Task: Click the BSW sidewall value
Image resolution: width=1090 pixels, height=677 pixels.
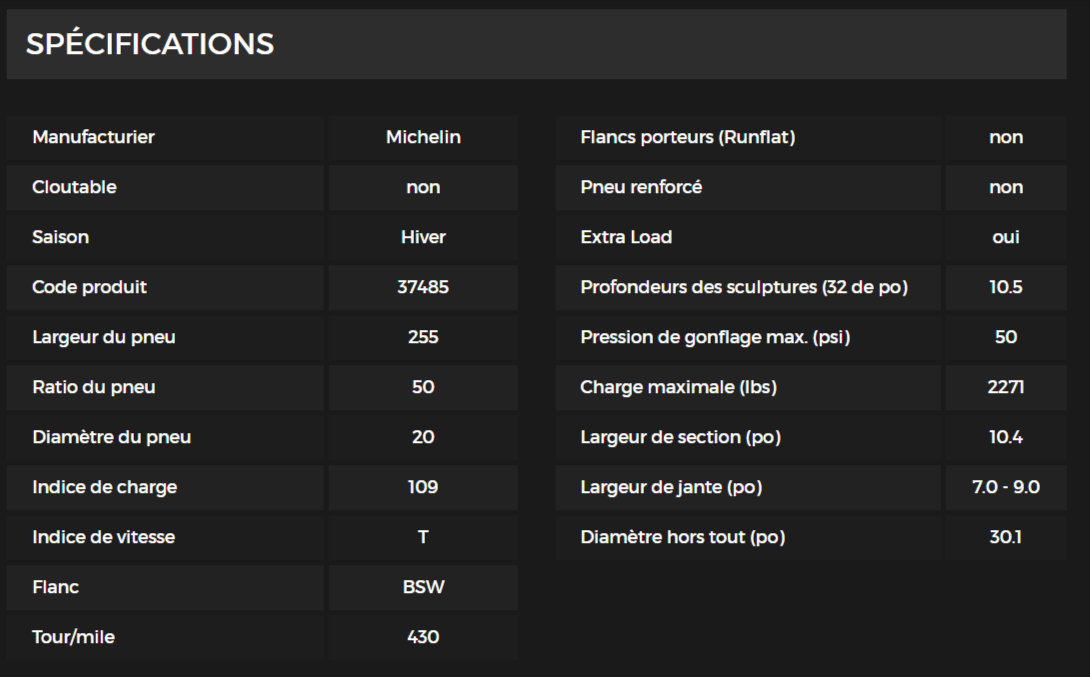Action: 423,587
